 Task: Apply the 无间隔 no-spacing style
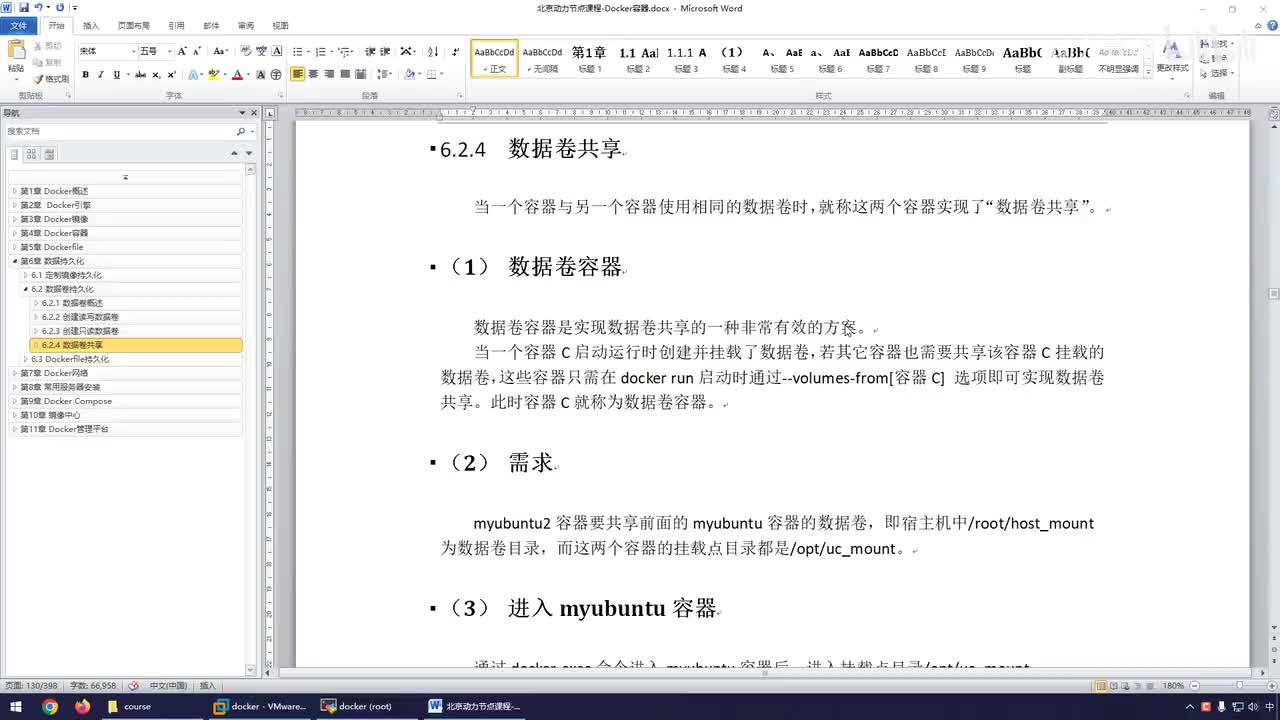click(x=542, y=59)
